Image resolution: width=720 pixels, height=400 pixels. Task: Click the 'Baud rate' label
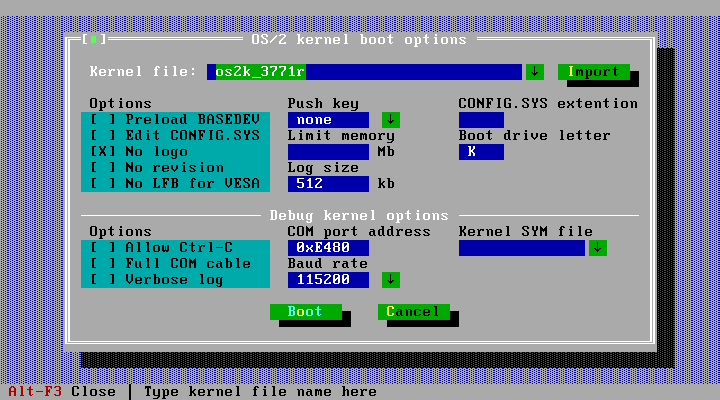[x=328, y=264]
